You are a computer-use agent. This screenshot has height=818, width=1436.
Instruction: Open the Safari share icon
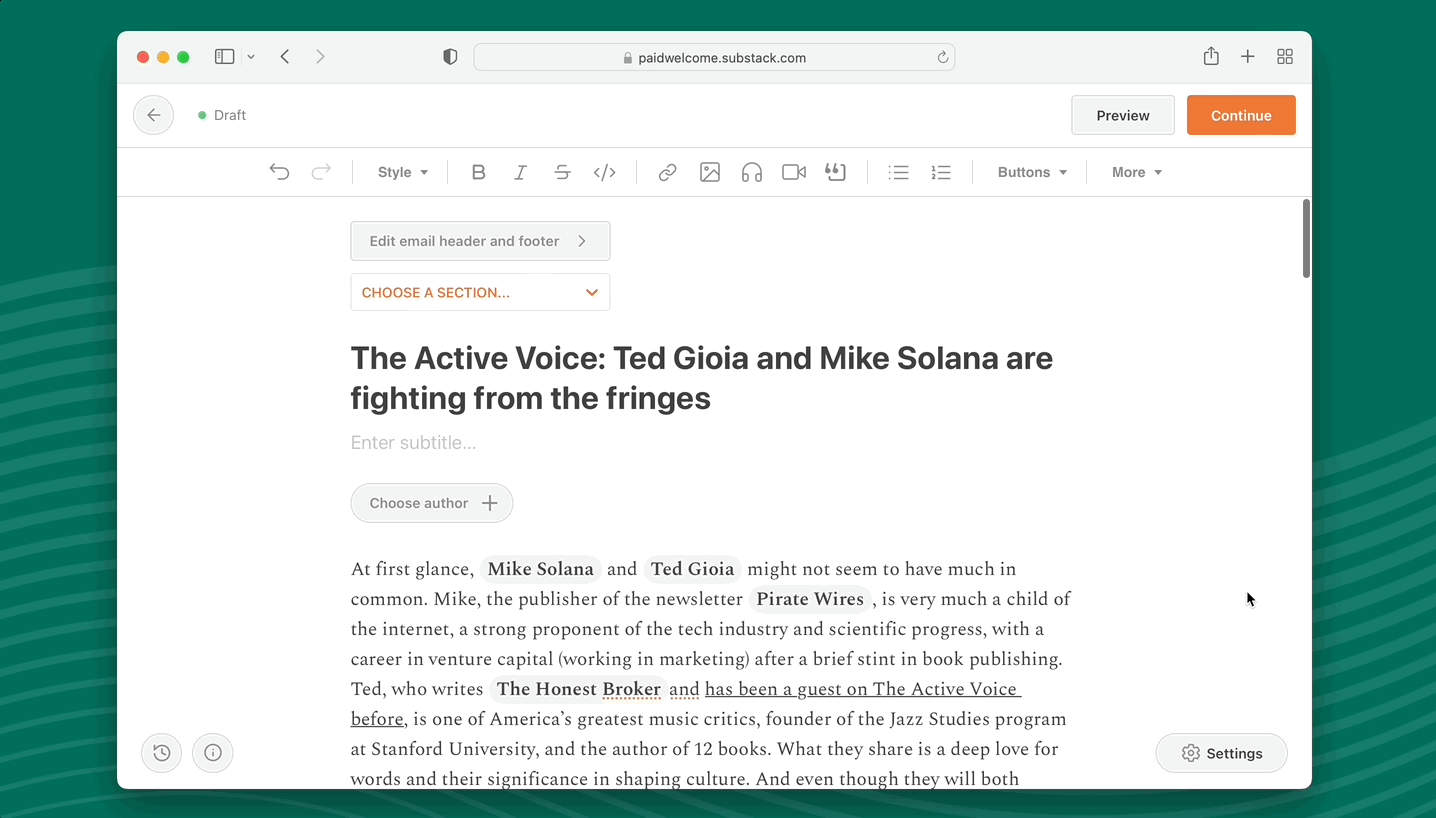click(1211, 56)
